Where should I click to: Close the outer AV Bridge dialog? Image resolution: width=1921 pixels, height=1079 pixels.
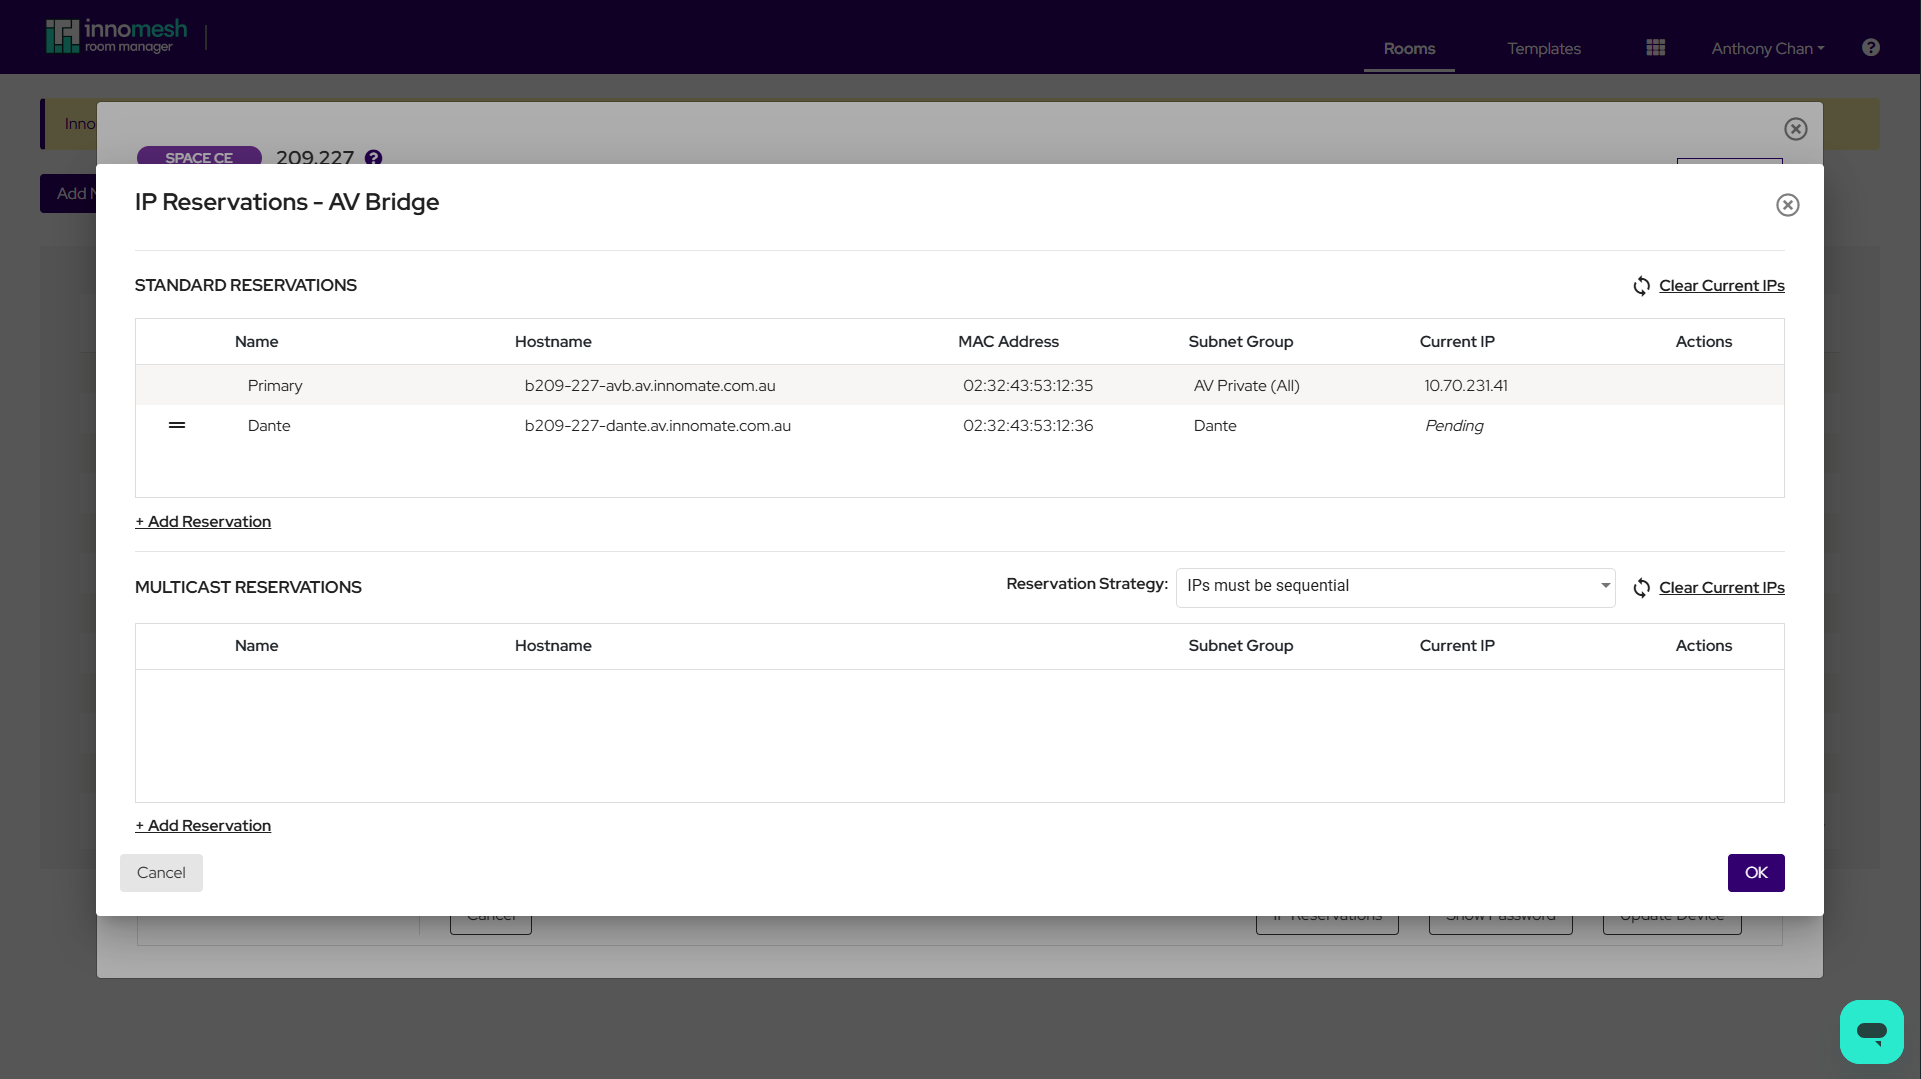[x=1795, y=128]
